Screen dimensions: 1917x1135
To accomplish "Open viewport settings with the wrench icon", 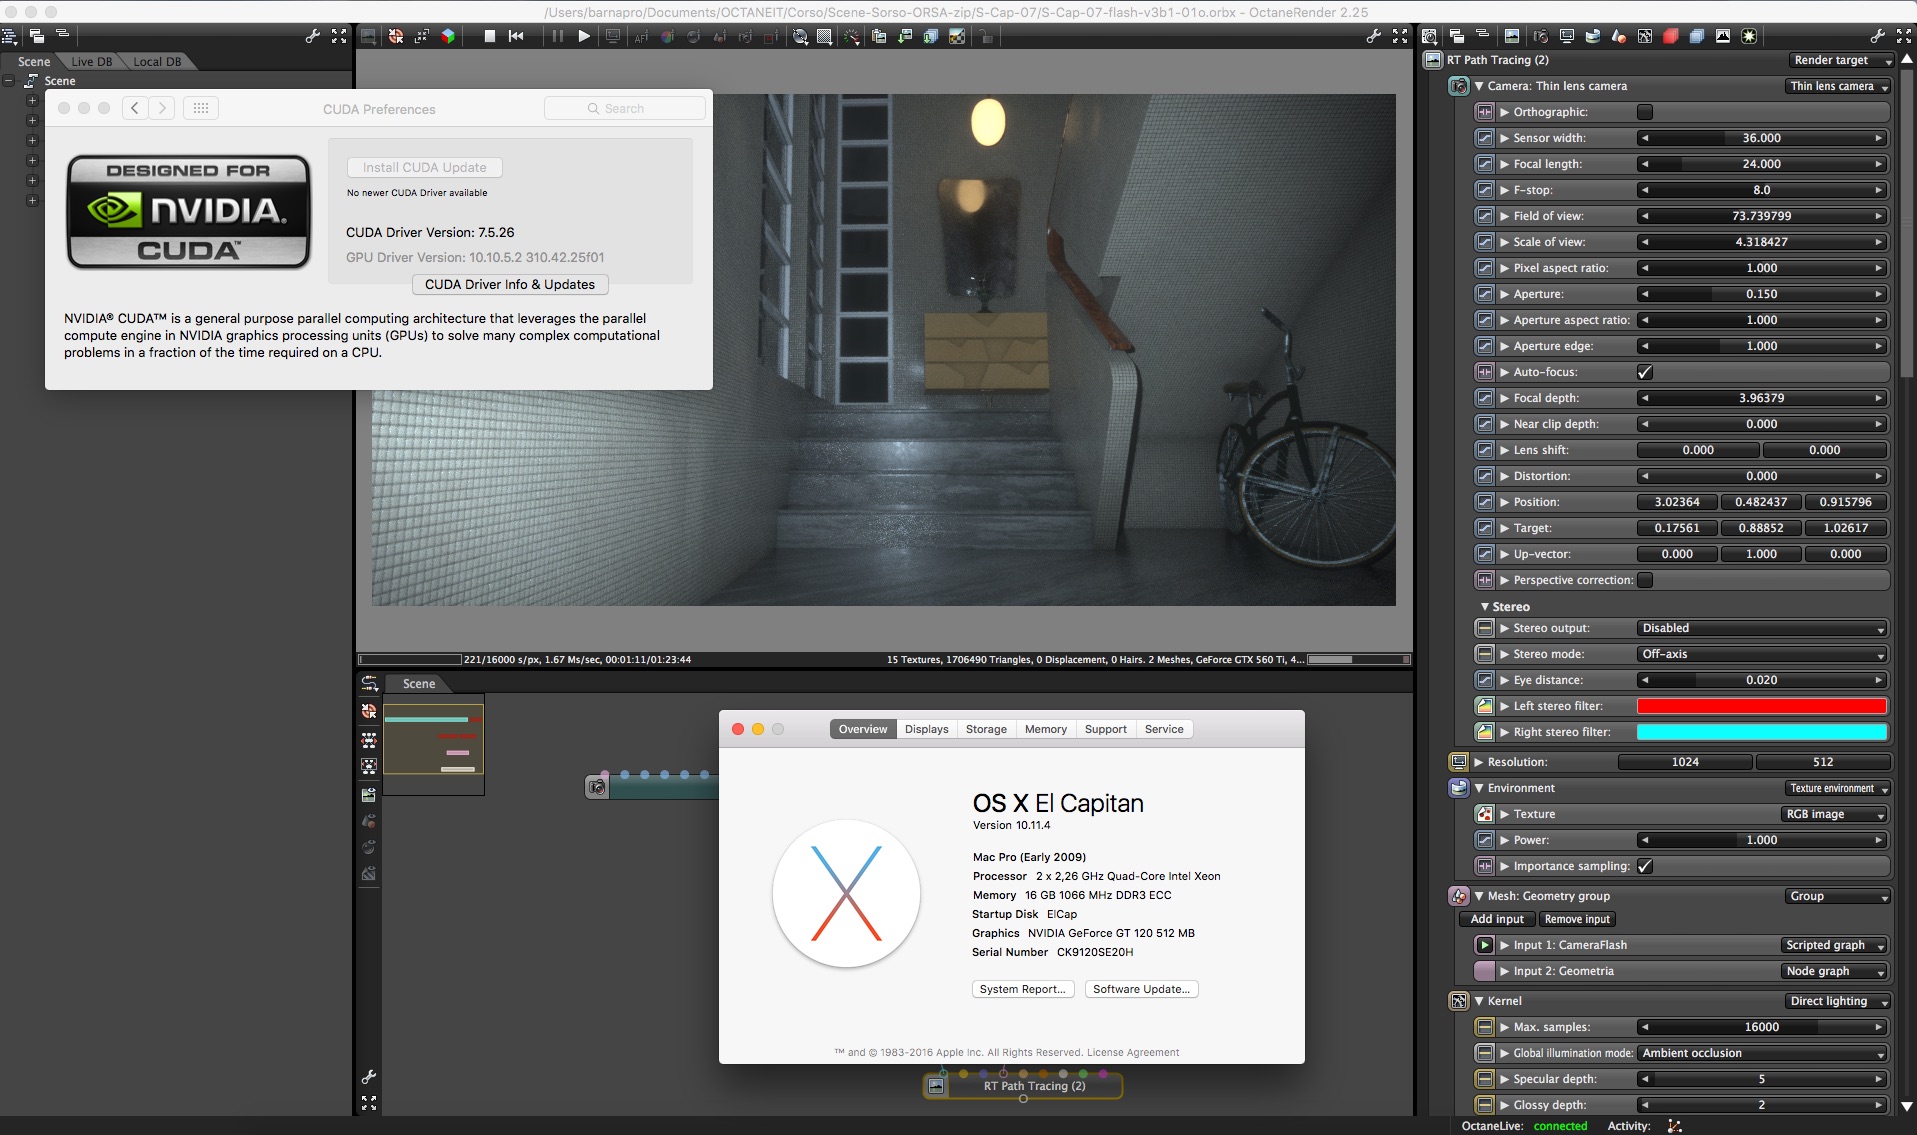I will tap(1374, 36).
